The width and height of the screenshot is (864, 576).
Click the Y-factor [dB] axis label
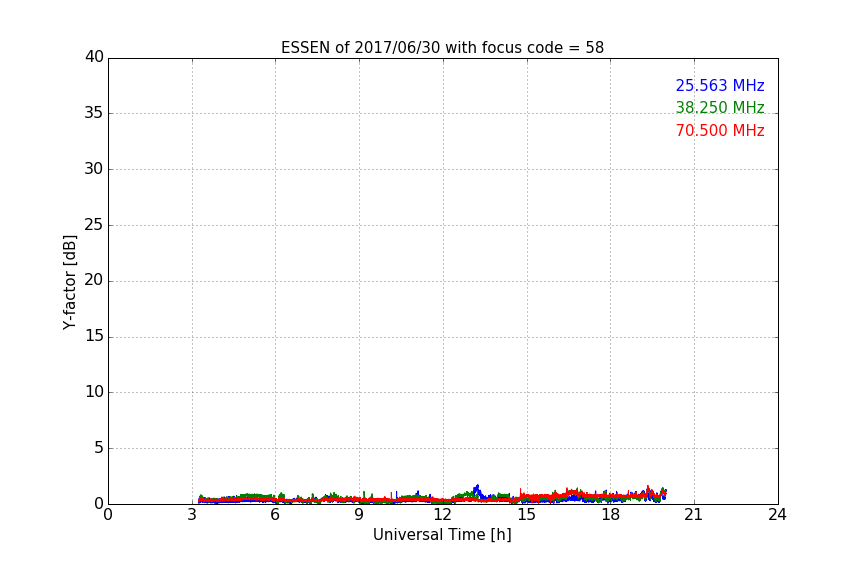69,282
